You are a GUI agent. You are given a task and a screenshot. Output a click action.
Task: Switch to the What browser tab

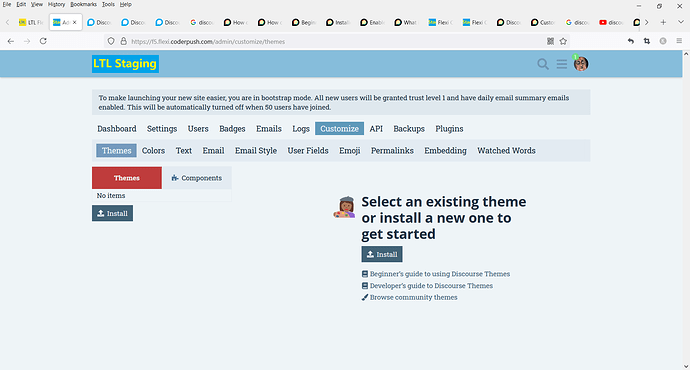(406, 22)
